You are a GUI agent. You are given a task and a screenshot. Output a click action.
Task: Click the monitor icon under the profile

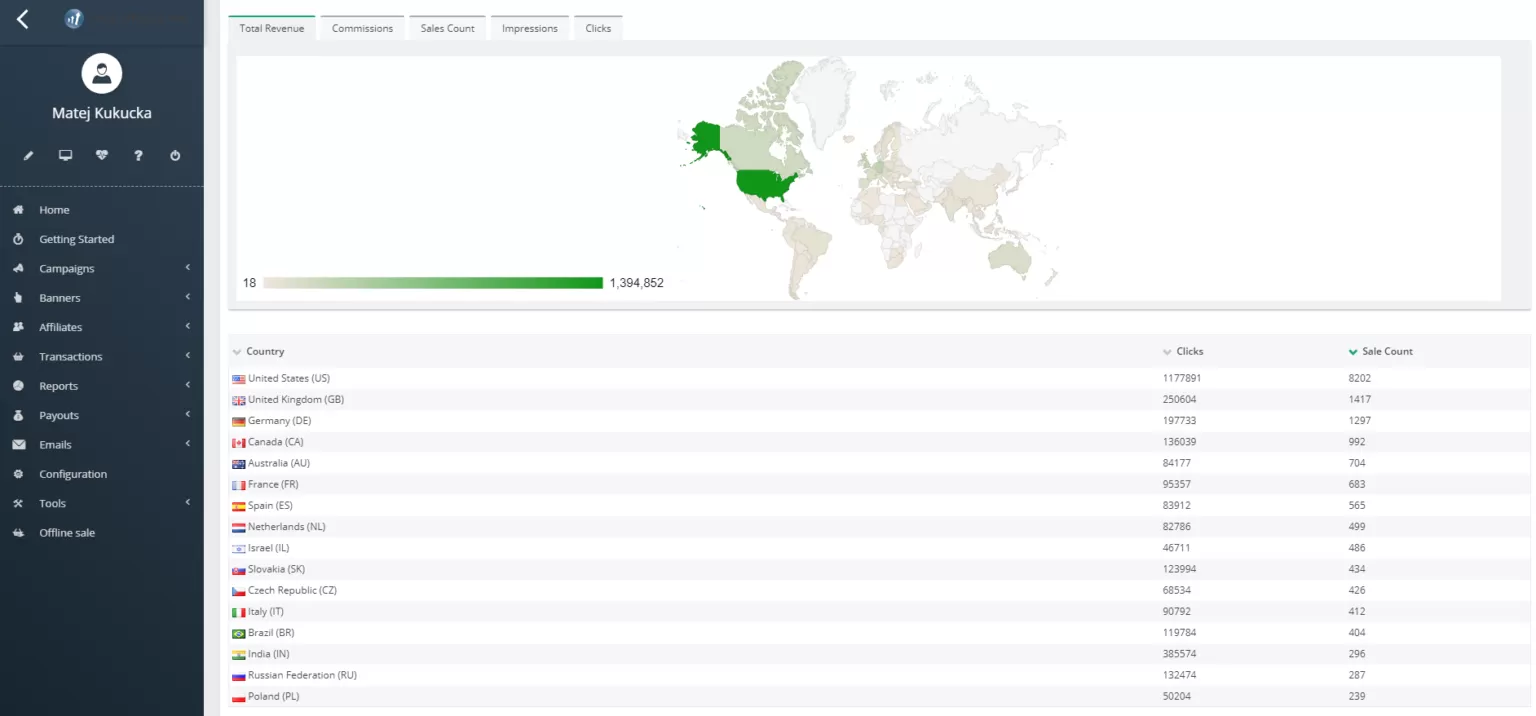[x=64, y=155]
